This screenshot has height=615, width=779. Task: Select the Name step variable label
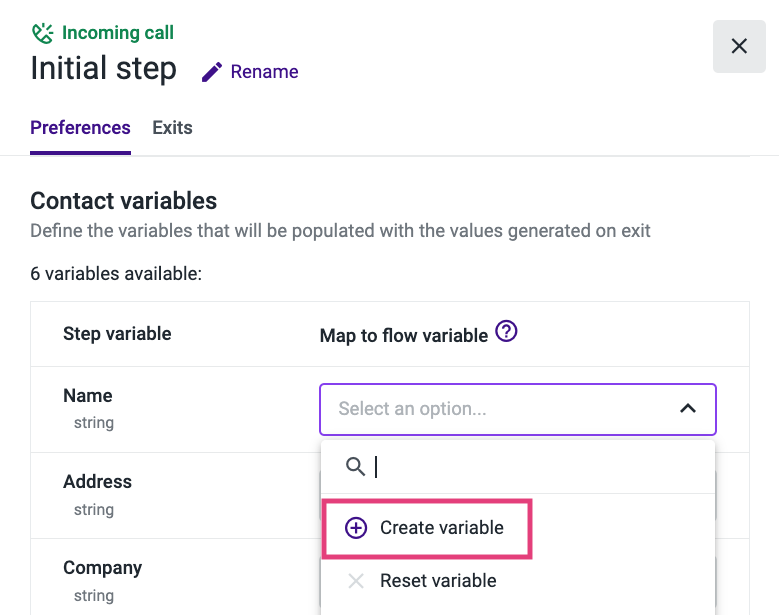click(x=88, y=396)
